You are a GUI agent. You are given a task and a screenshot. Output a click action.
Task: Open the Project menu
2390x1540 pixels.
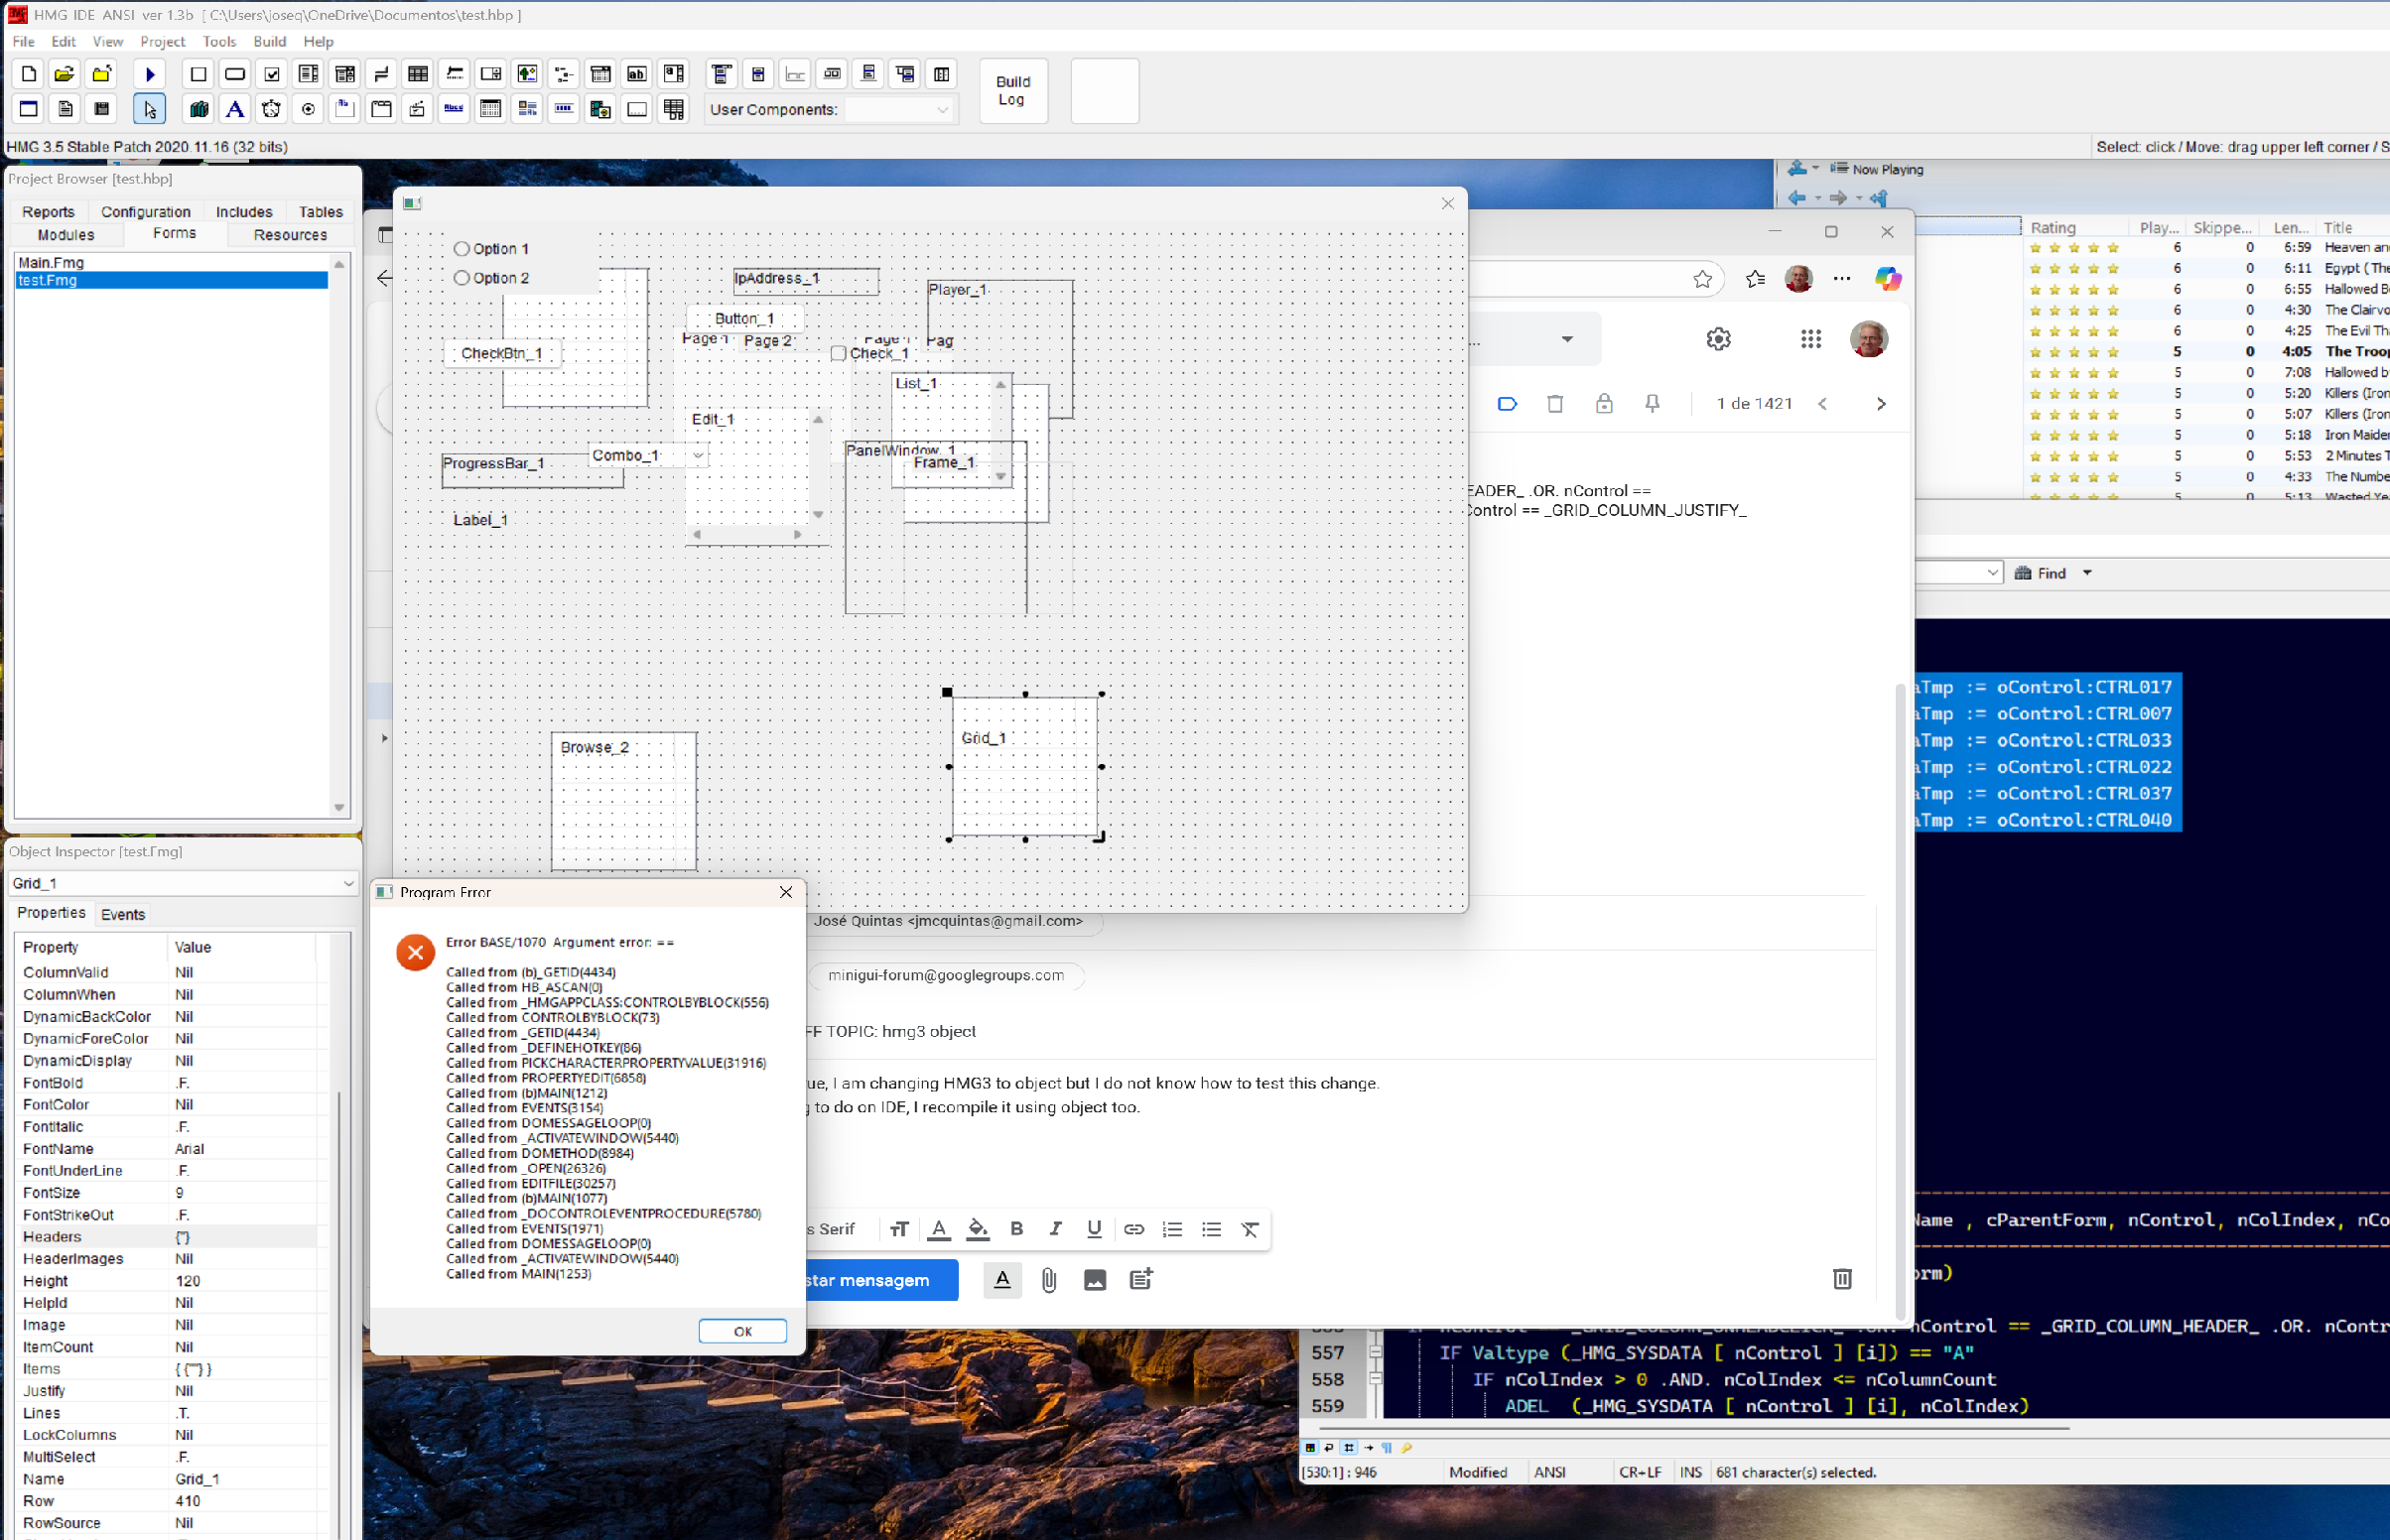pos(162,41)
